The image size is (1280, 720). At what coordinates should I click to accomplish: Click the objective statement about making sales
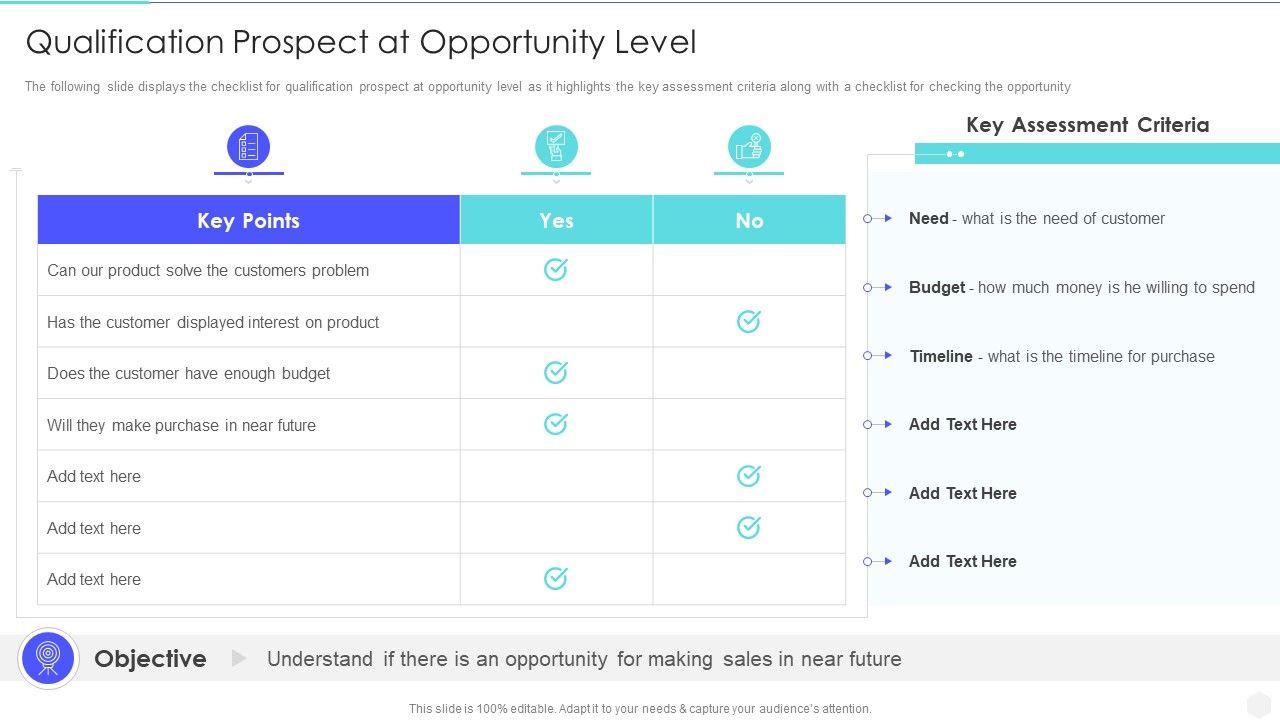pos(584,659)
